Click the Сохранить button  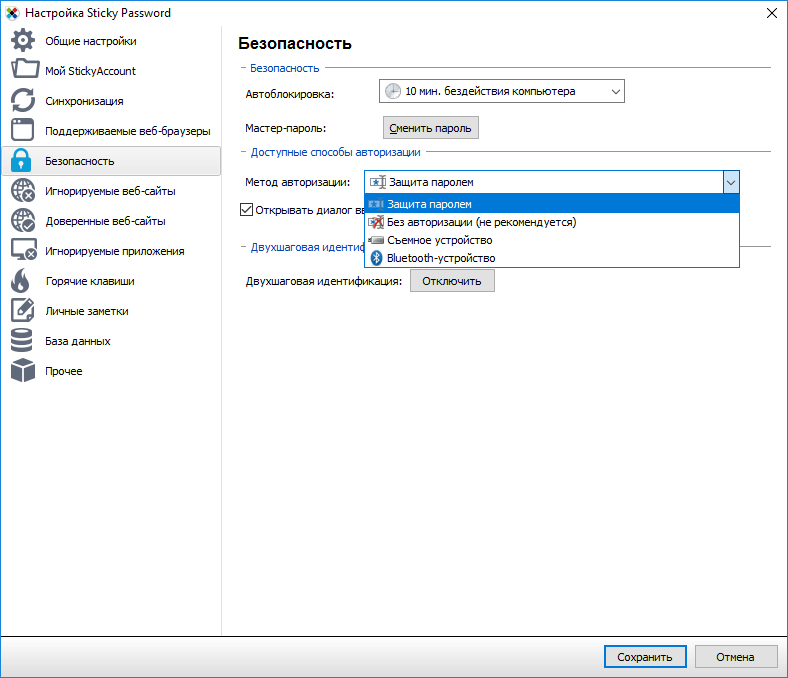645,656
